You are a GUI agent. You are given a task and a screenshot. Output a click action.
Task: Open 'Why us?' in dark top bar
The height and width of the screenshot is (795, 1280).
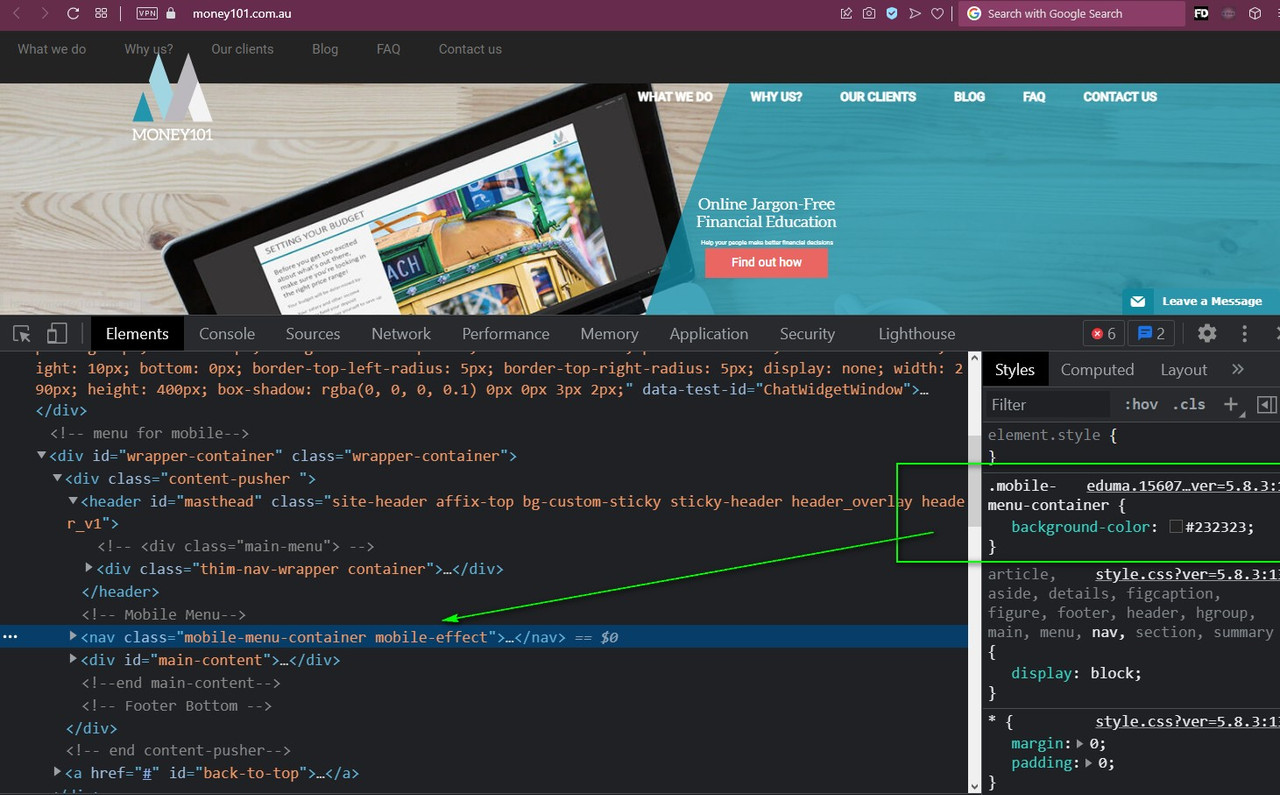(149, 49)
